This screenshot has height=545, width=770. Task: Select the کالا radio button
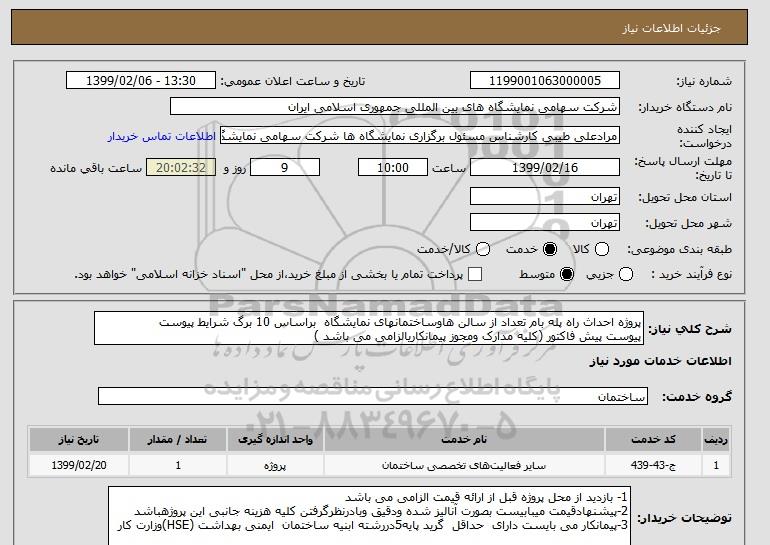click(x=602, y=249)
